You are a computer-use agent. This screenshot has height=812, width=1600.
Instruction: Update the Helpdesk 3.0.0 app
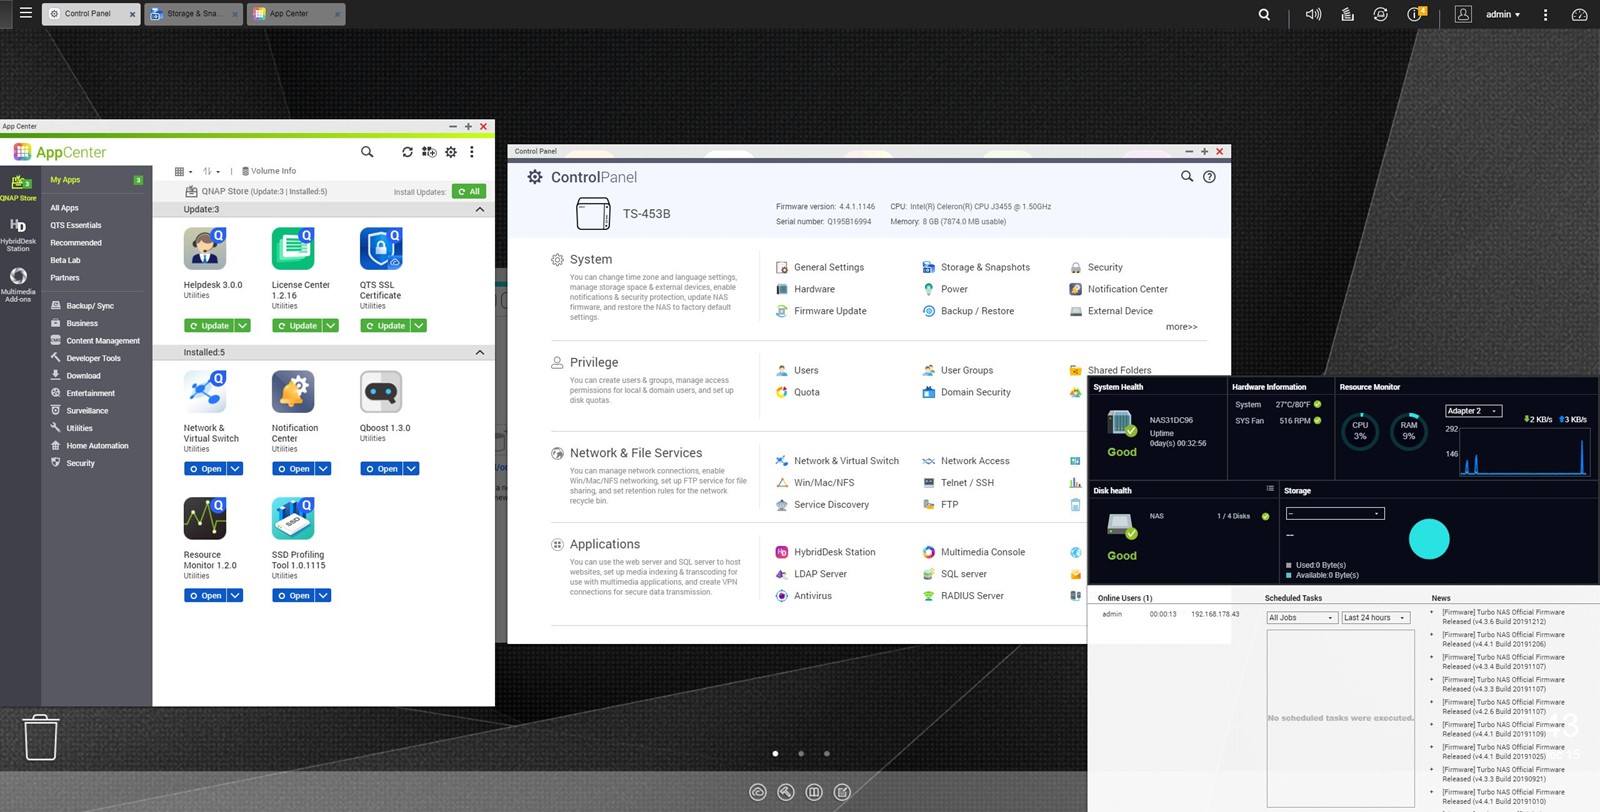pyautogui.click(x=208, y=325)
